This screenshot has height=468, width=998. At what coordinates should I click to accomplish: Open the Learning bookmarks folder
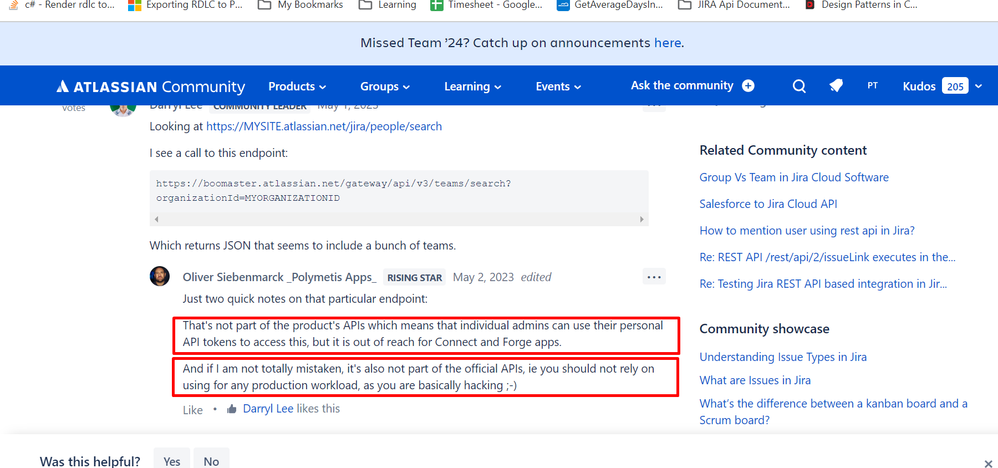coord(388,5)
